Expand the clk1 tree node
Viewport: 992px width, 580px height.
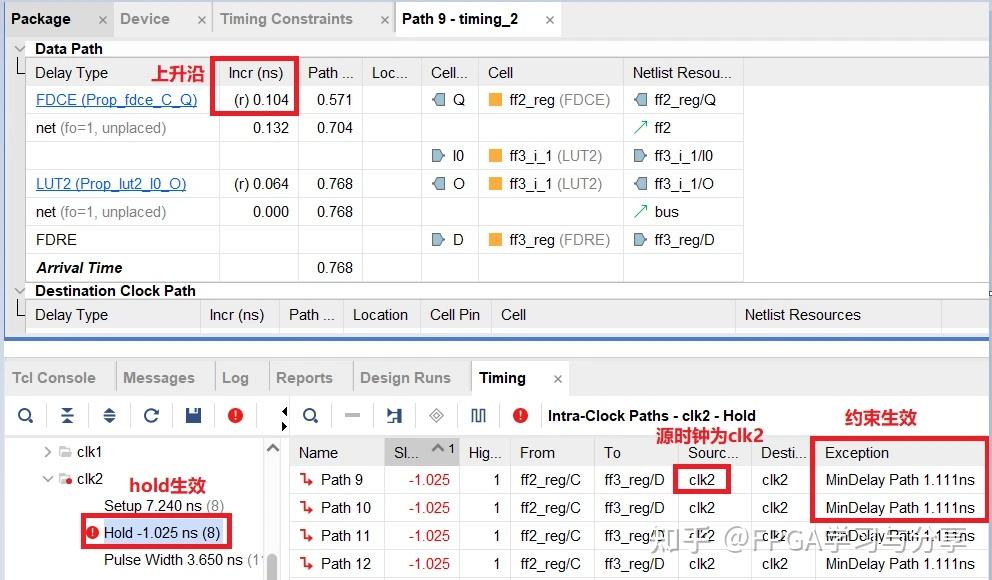(x=47, y=452)
